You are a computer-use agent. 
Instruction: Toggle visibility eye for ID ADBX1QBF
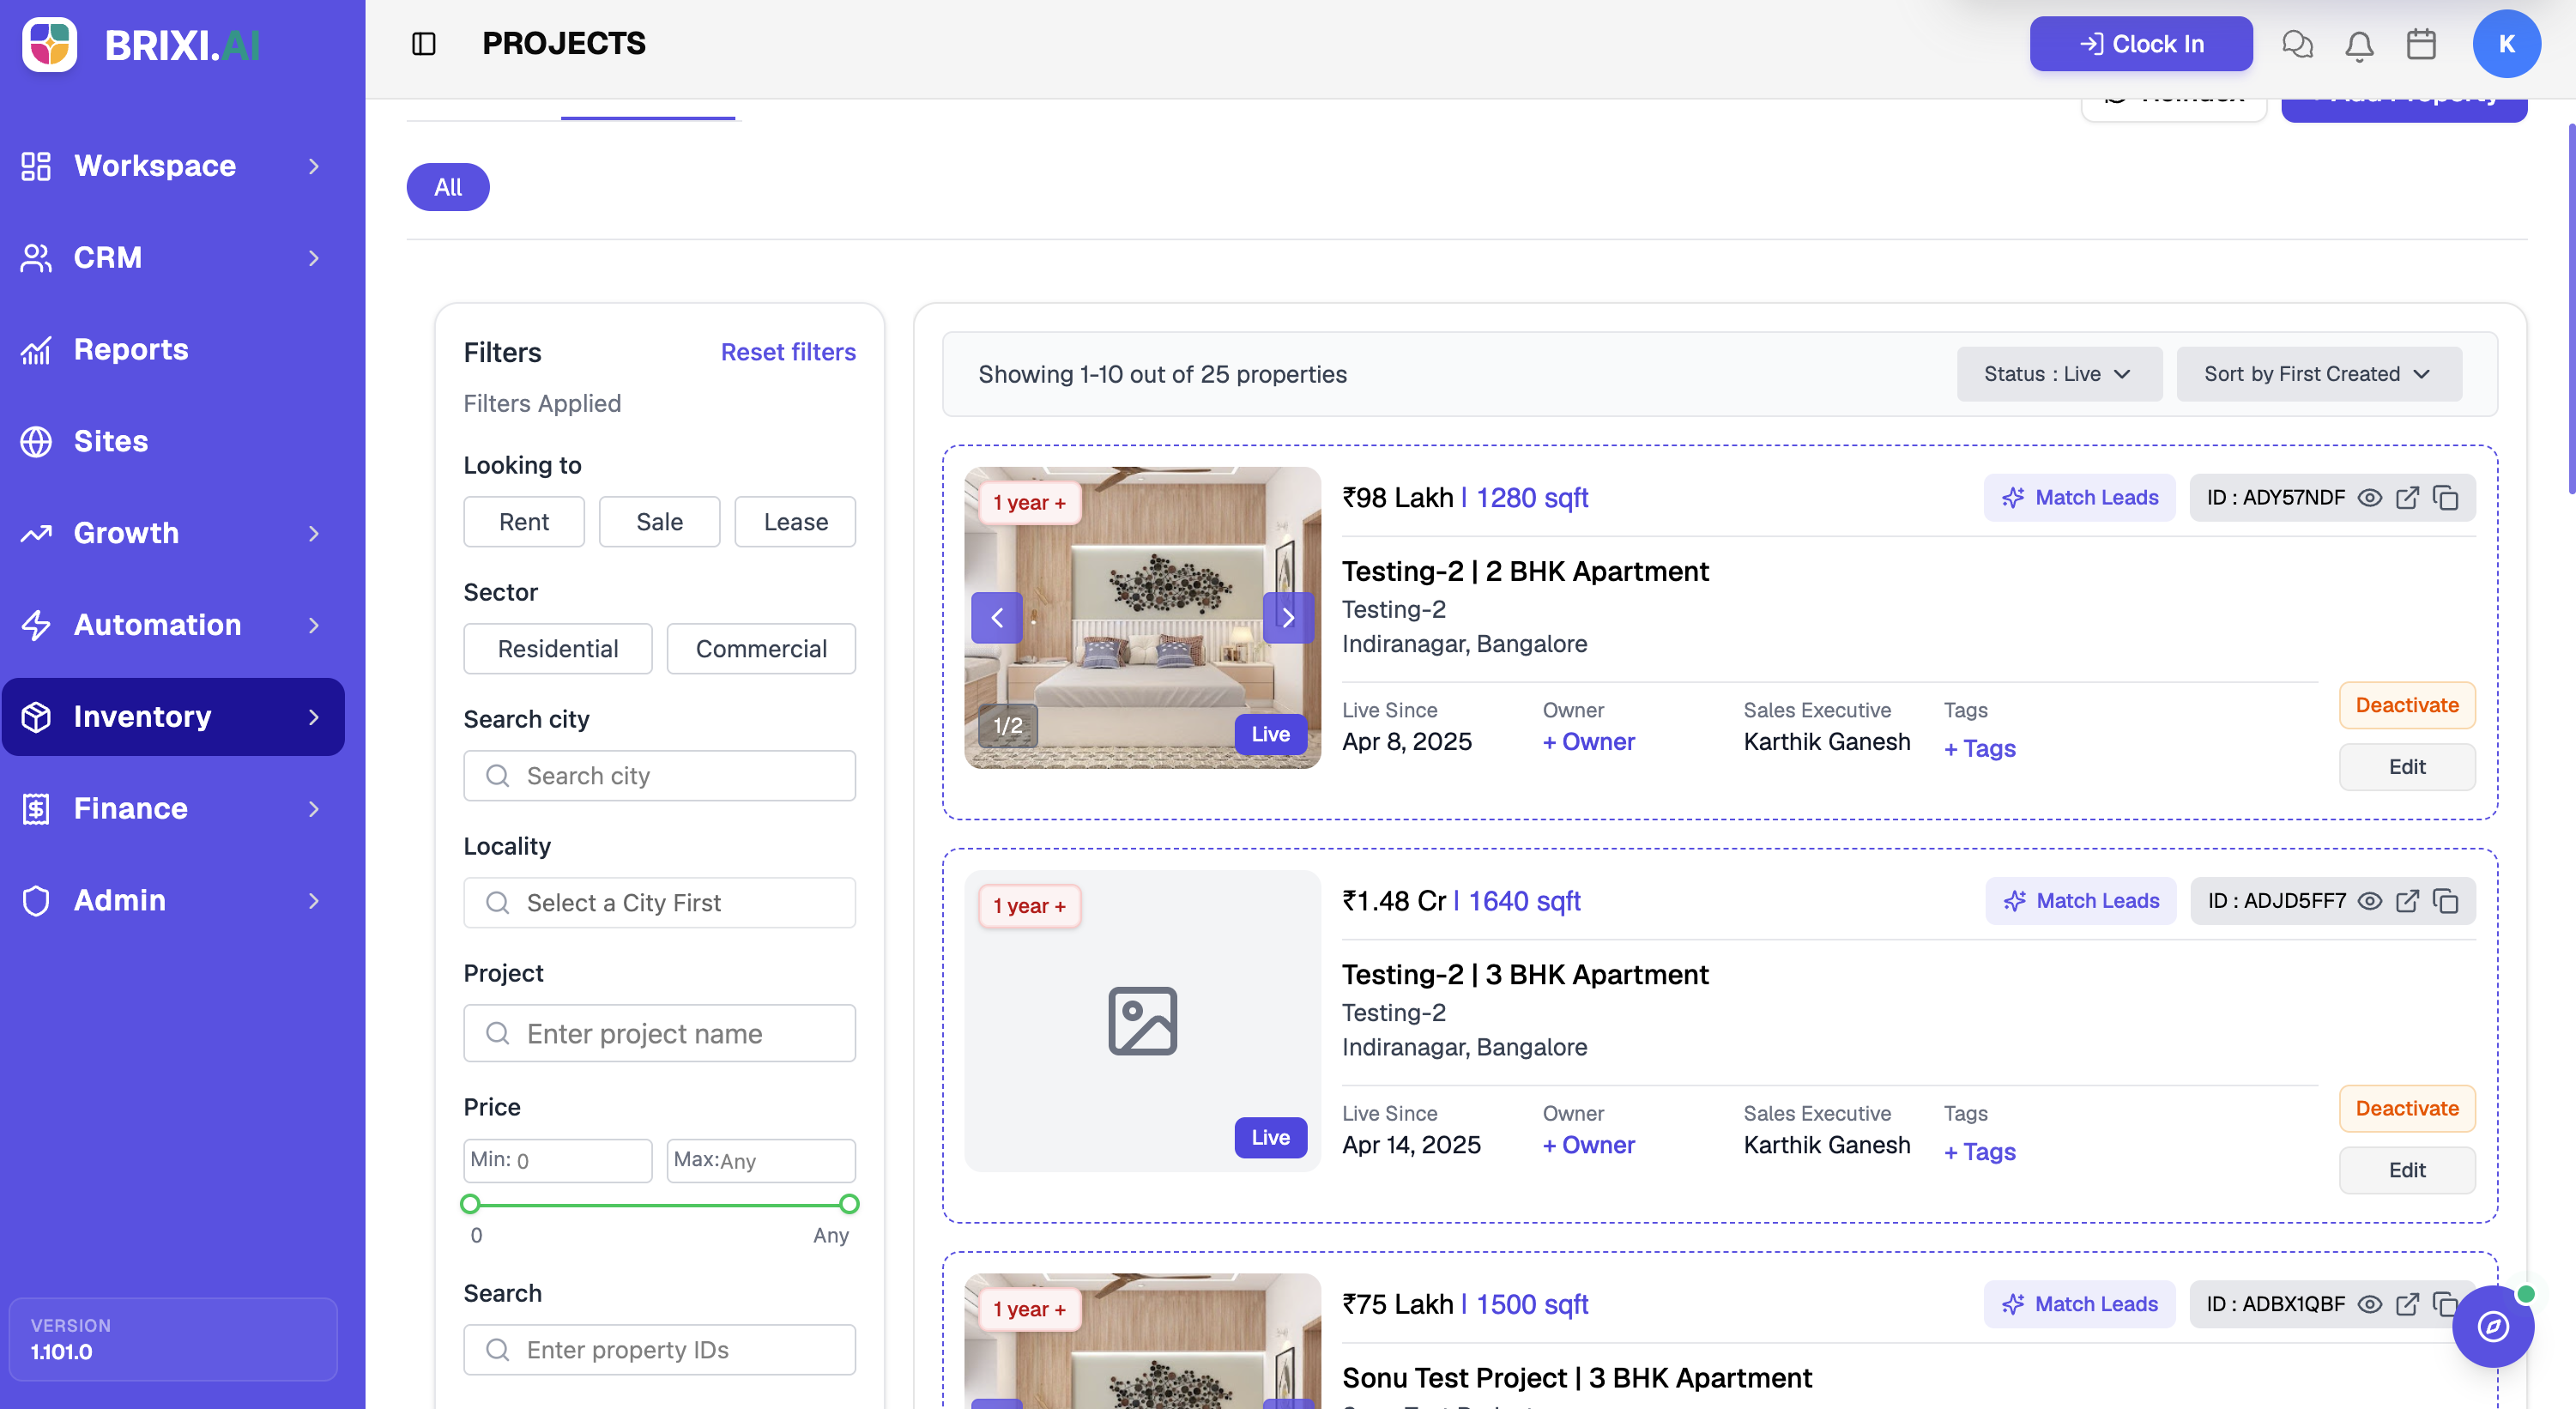[2369, 1304]
